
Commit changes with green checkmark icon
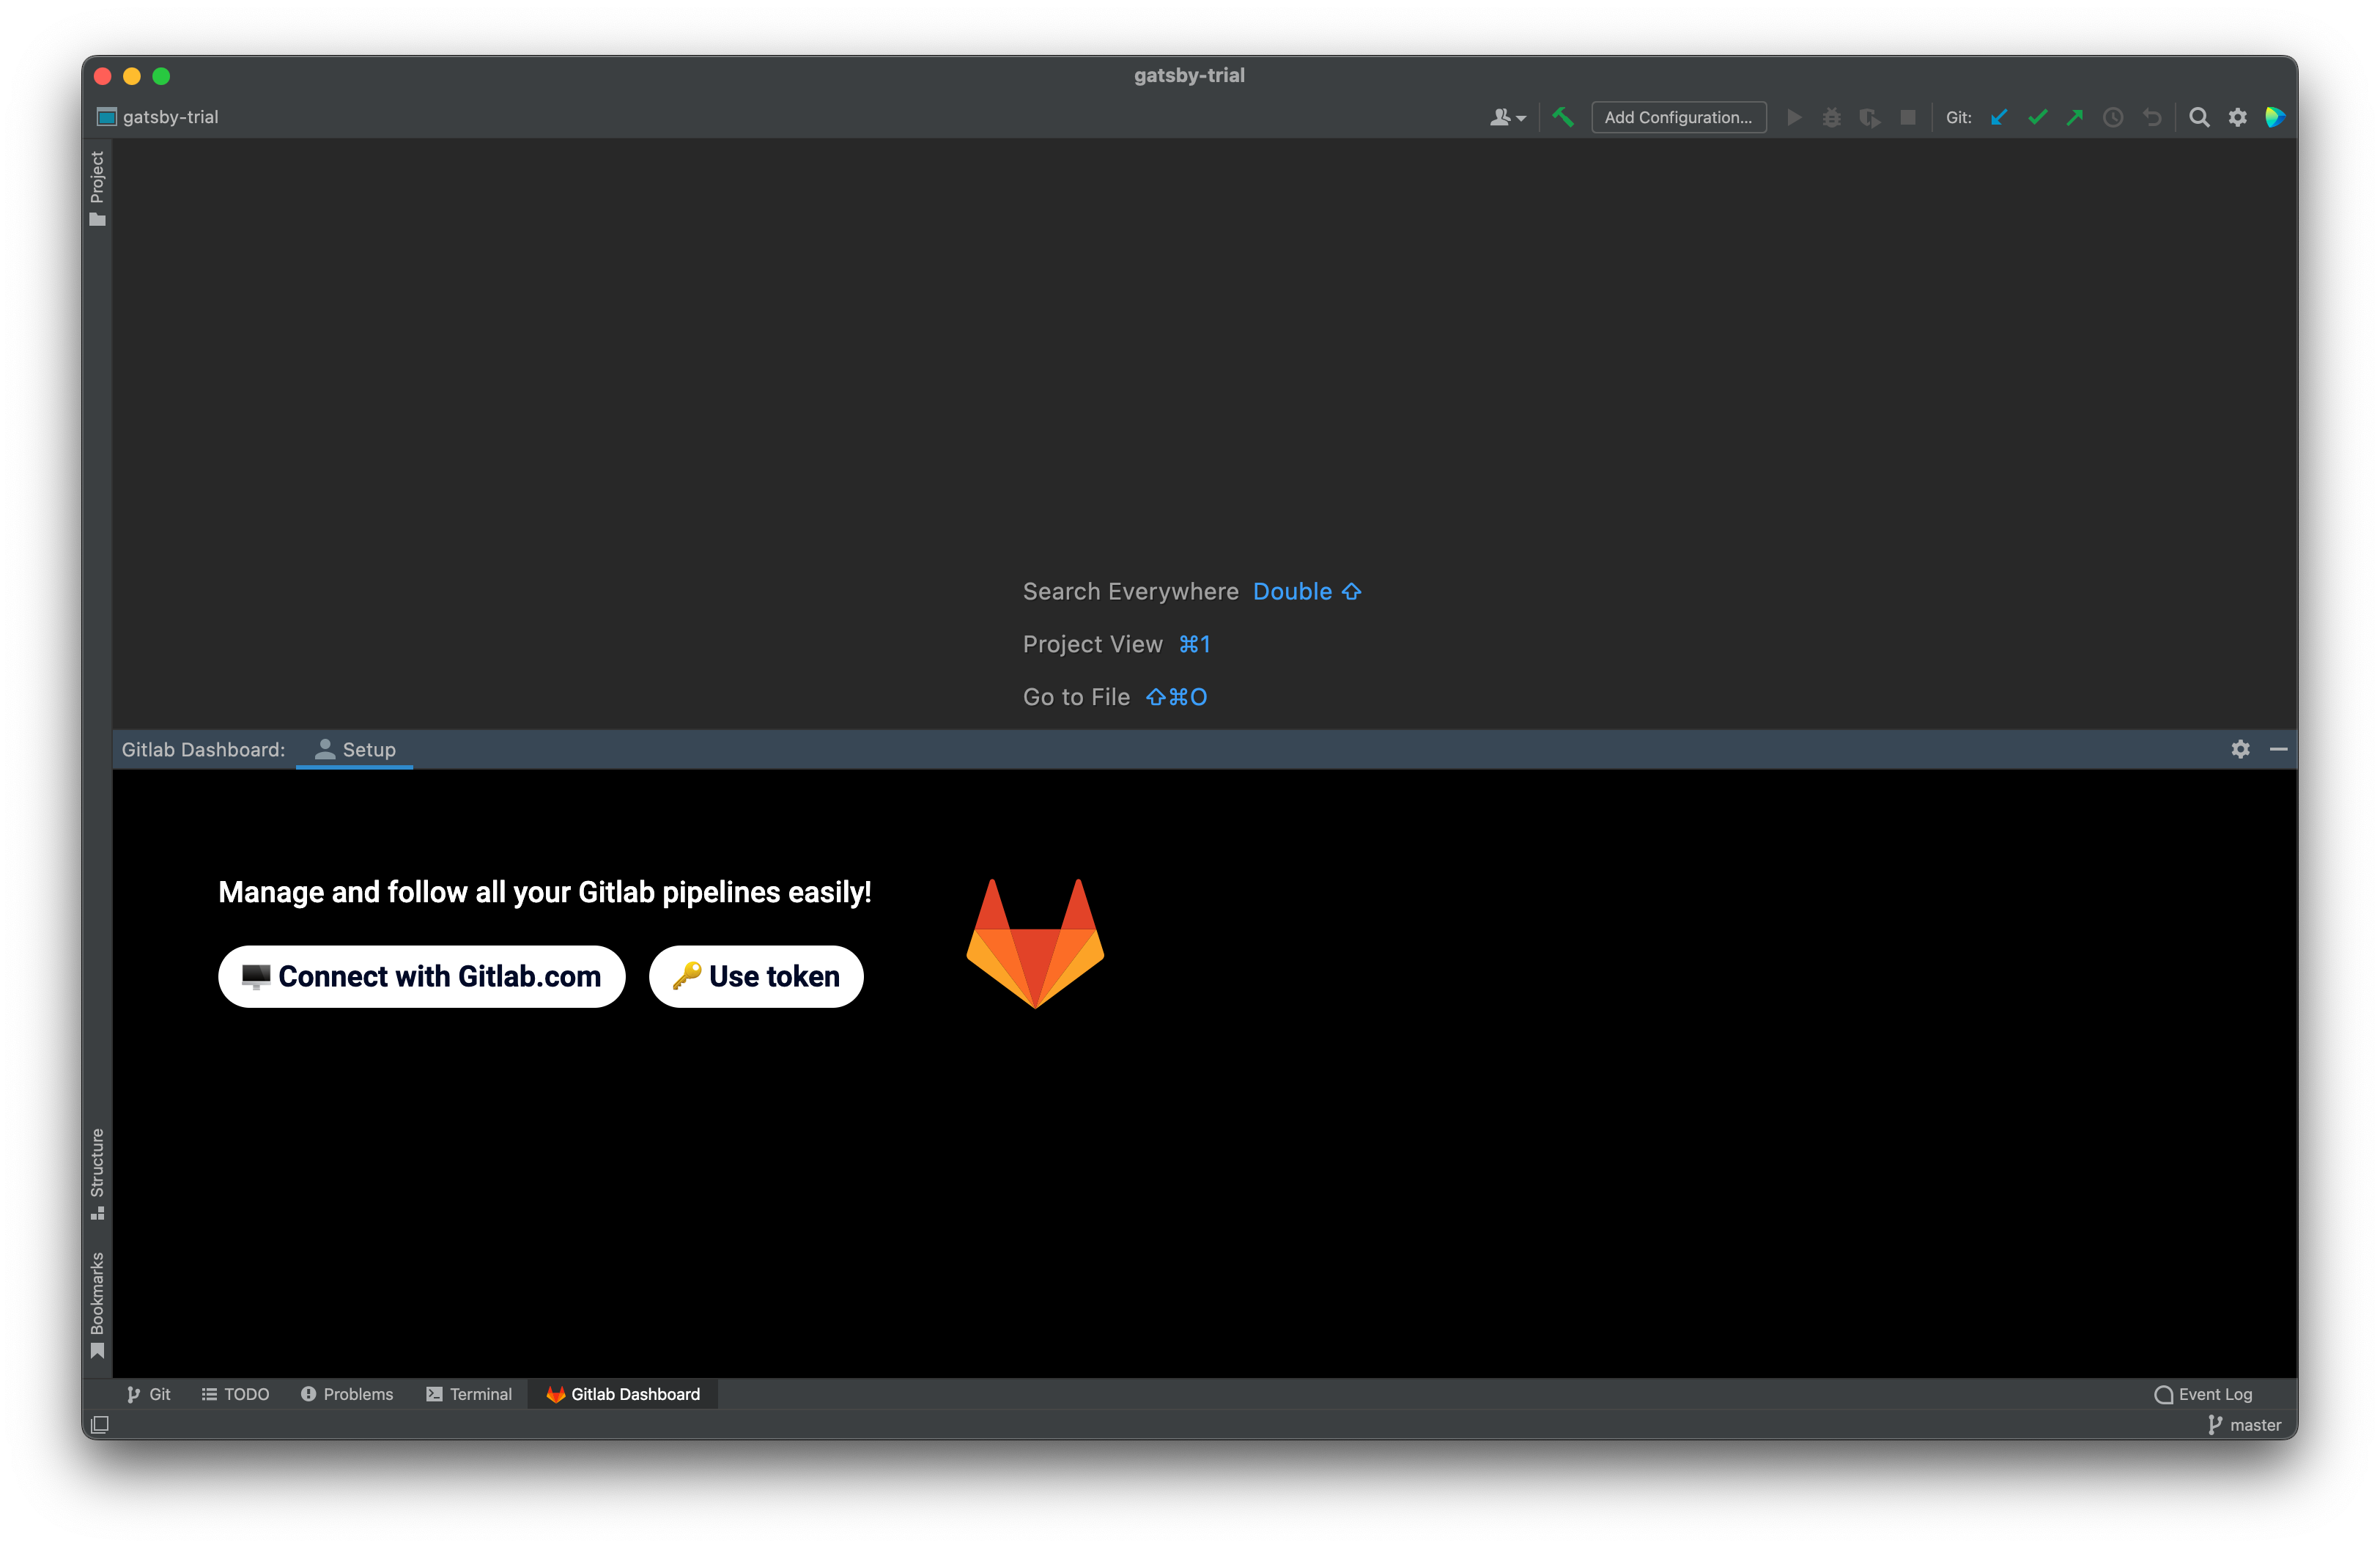tap(2037, 118)
